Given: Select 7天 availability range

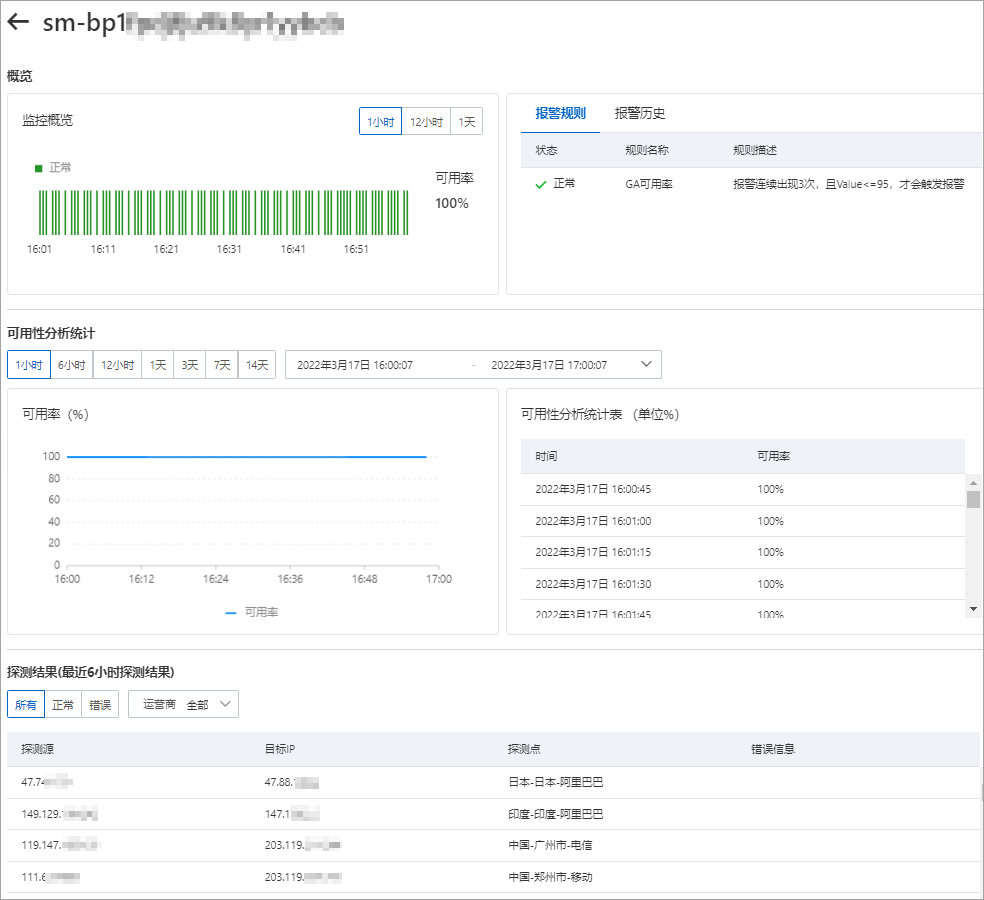Looking at the screenshot, I should (221, 365).
